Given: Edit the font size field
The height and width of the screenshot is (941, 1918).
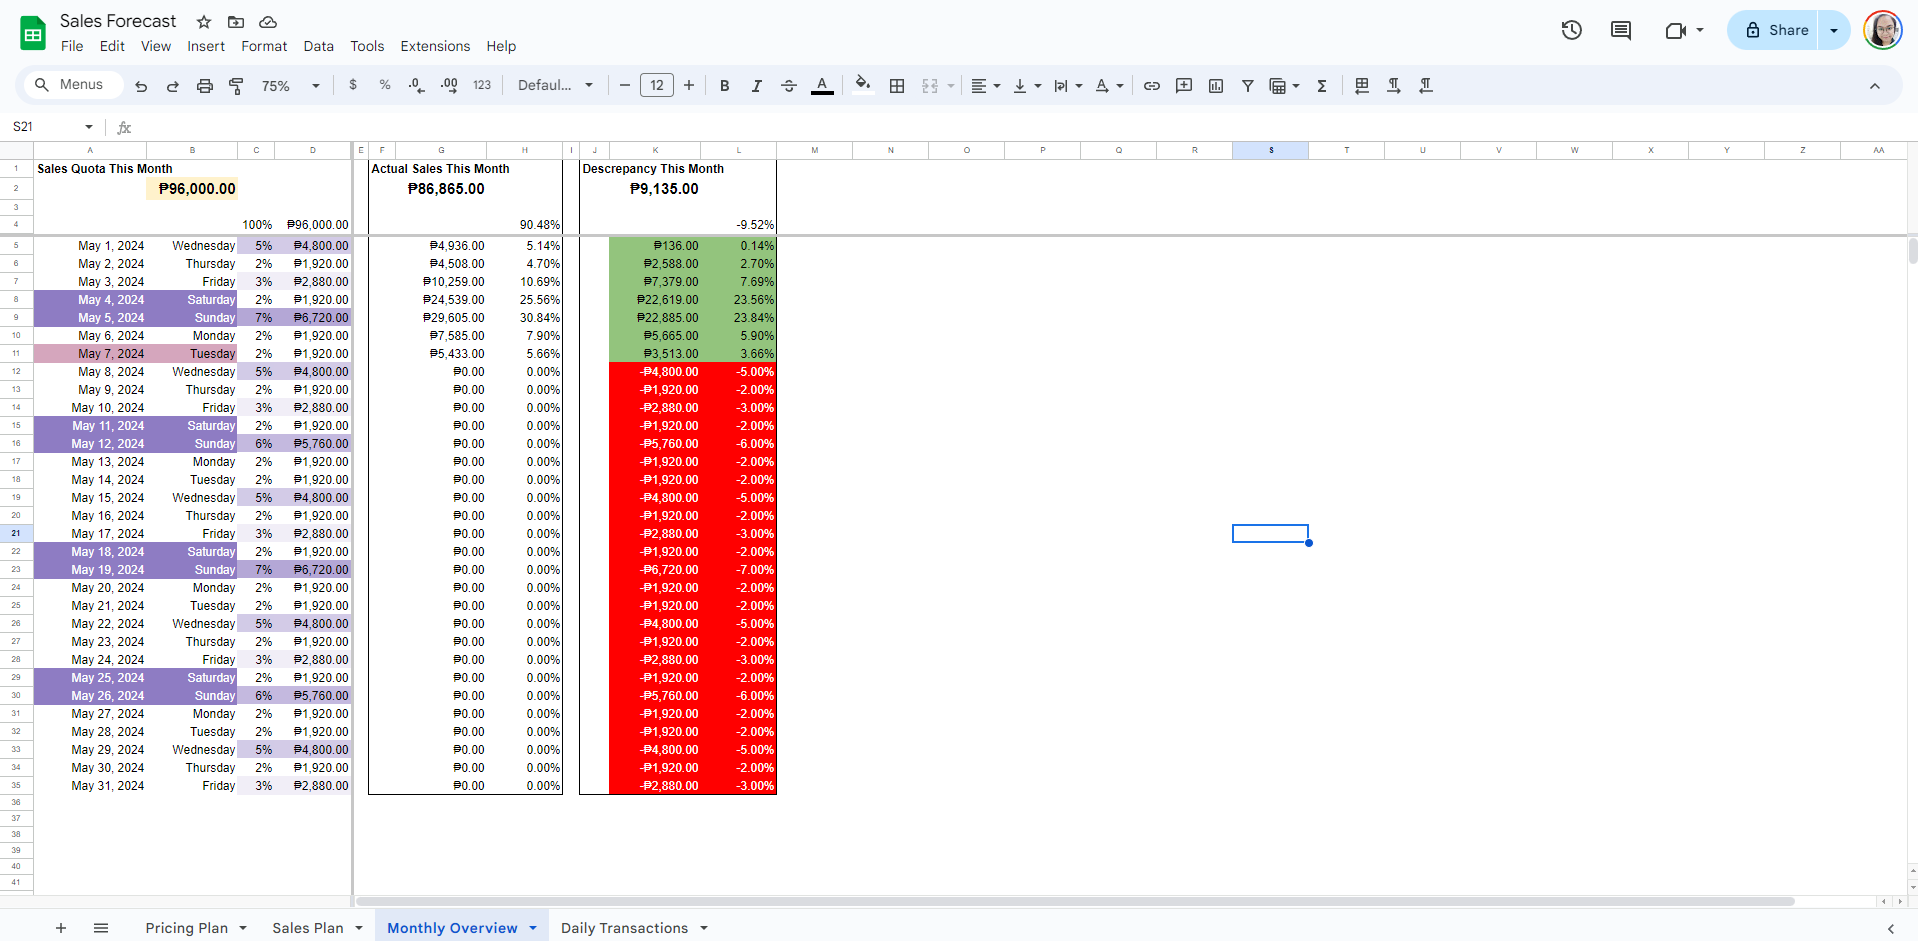Looking at the screenshot, I should (x=657, y=86).
